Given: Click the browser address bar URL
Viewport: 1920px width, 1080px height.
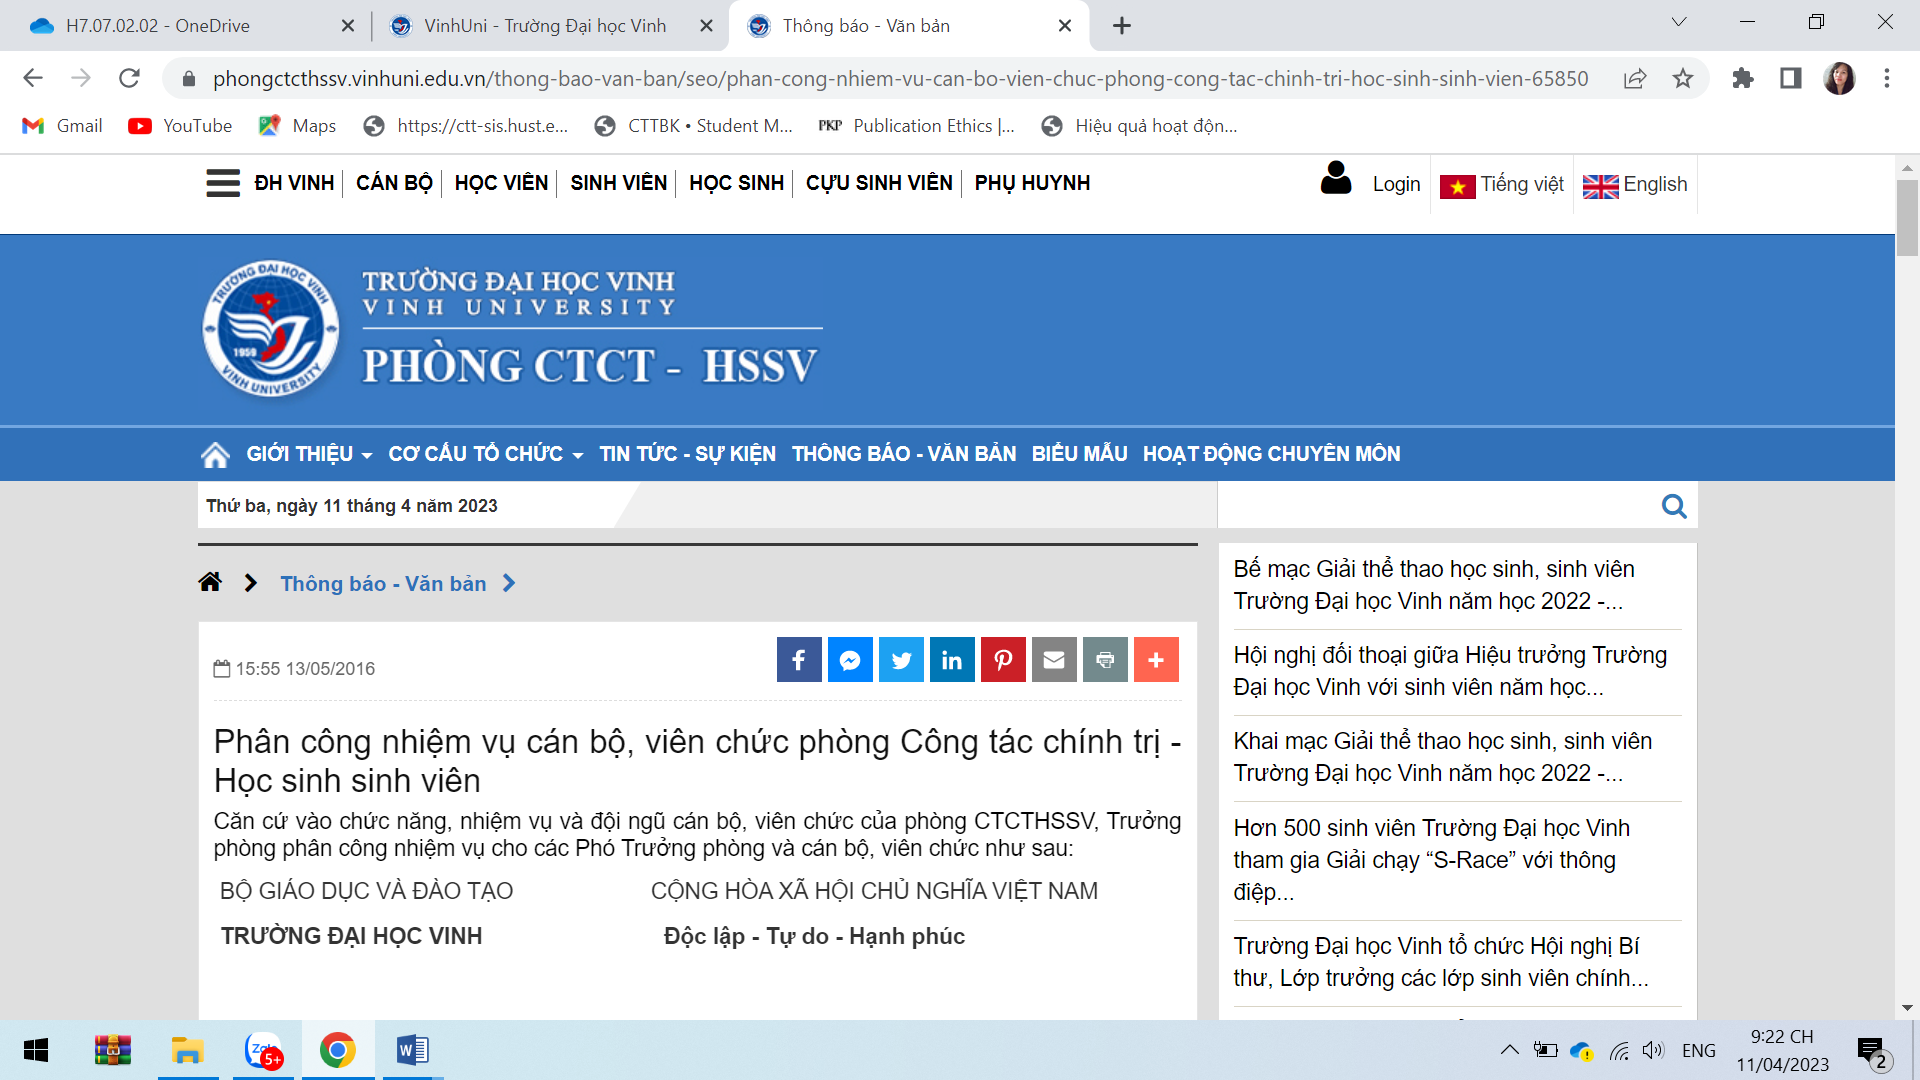Looking at the screenshot, I should [x=900, y=79].
